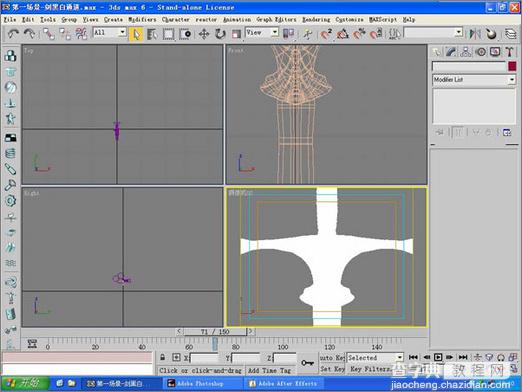The image size is (522, 392).
Task: Switch to the Hierarchy command panel tab
Action: click(466, 52)
